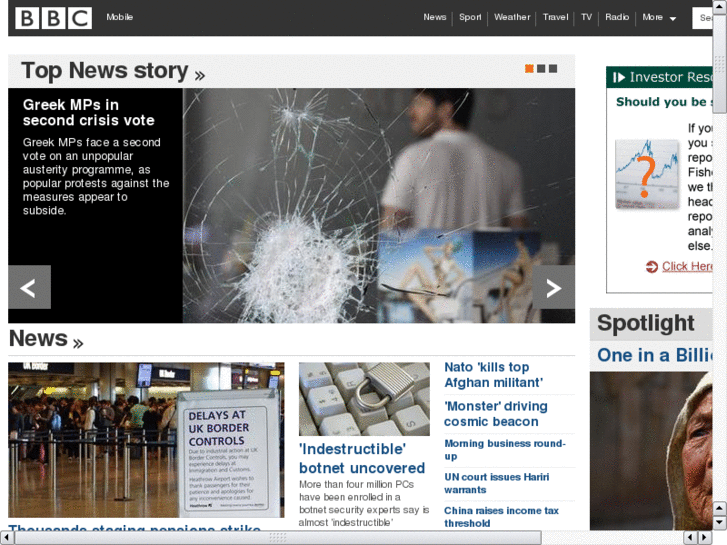Click the horizontal scrollbar left arrow
Screen dimensions: 727x545
6,537
